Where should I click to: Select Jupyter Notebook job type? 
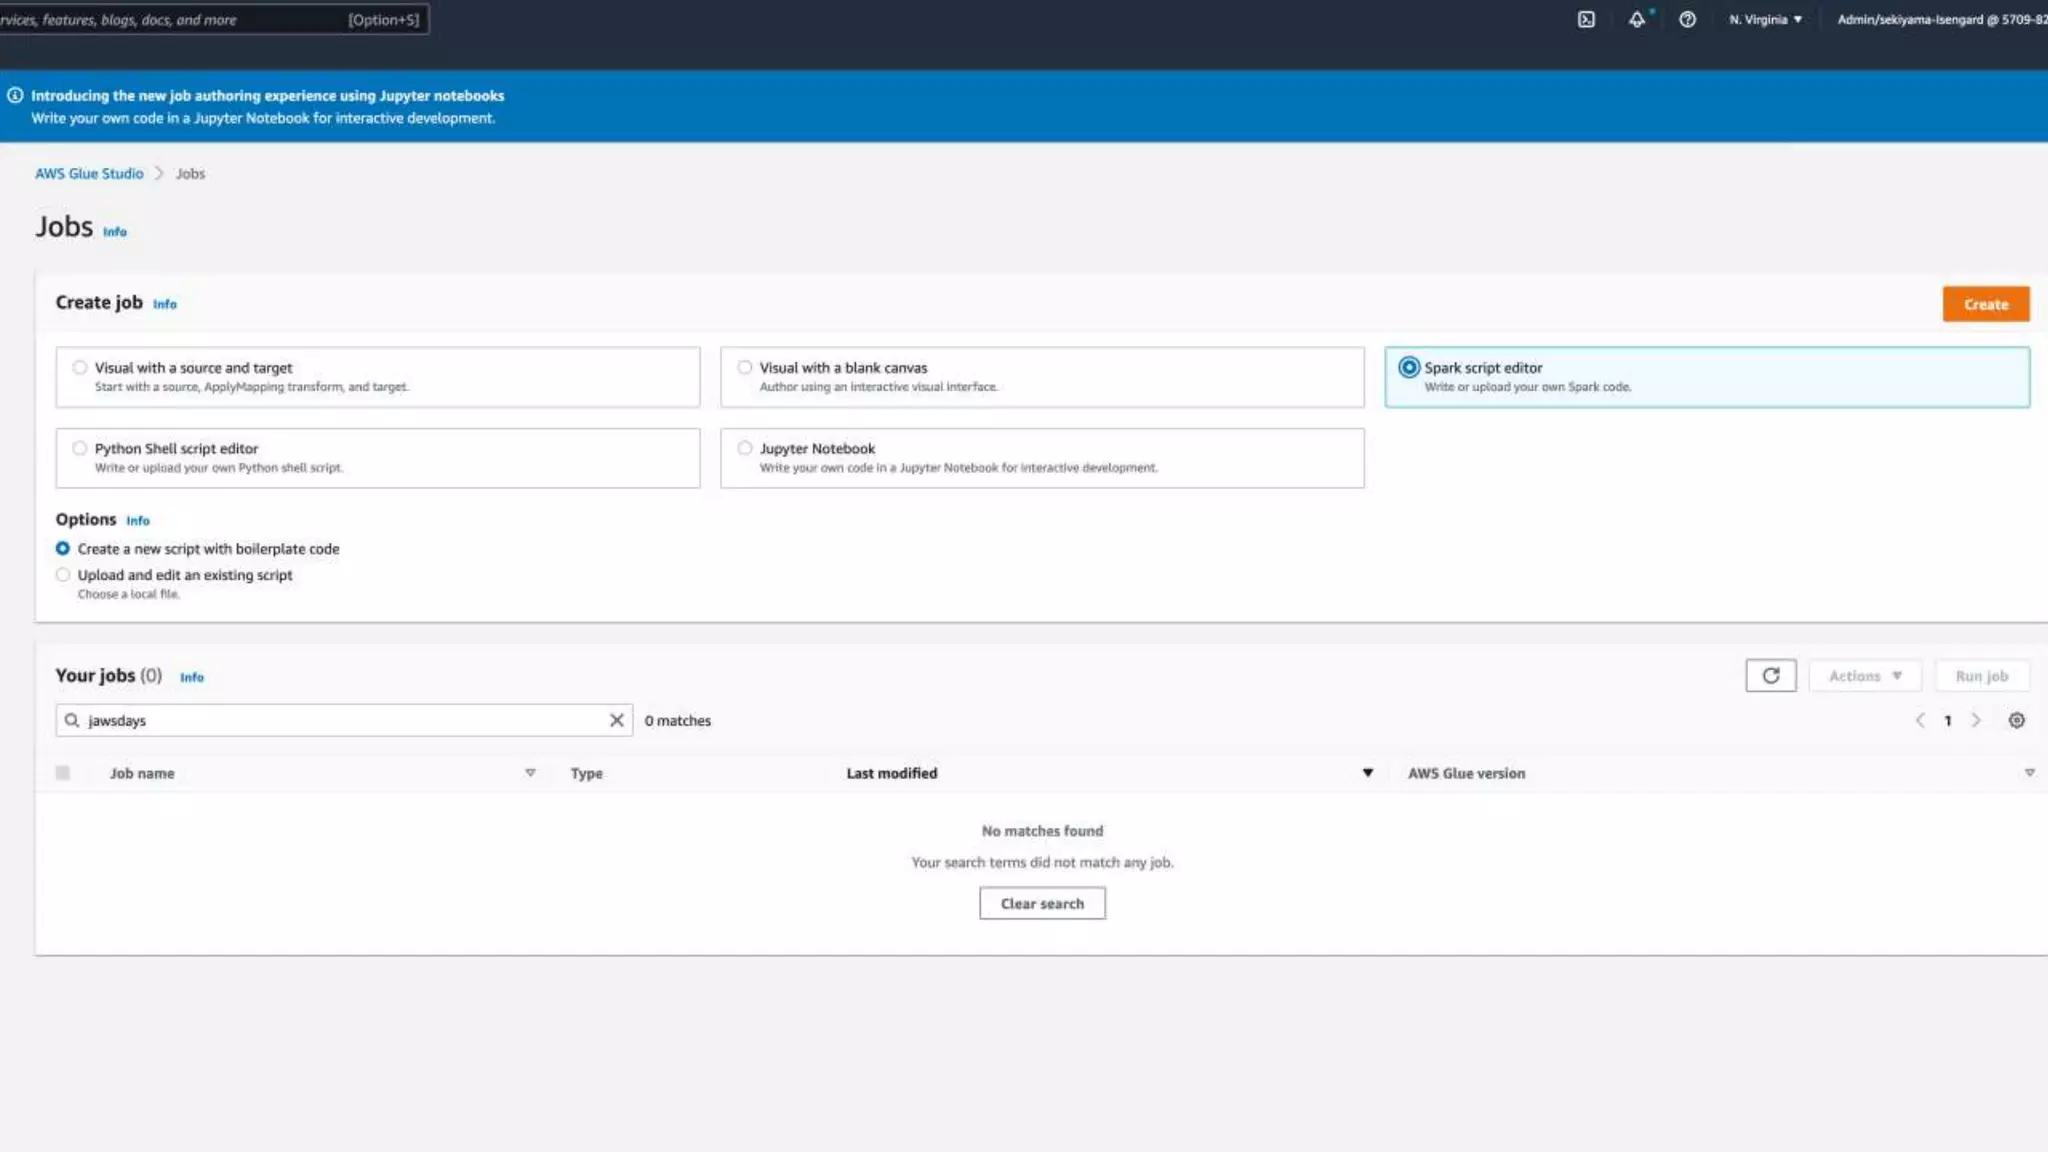pyautogui.click(x=745, y=448)
